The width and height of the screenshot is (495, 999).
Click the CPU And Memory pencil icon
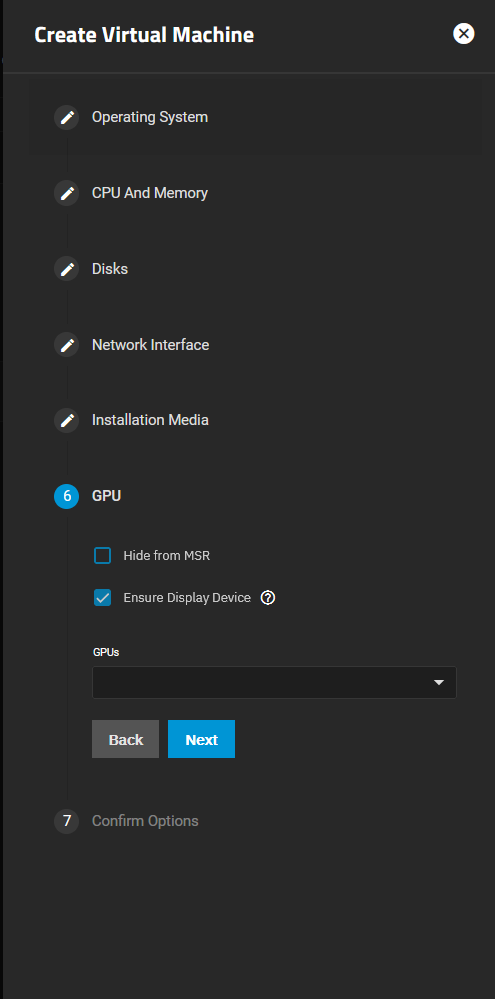coord(67,193)
